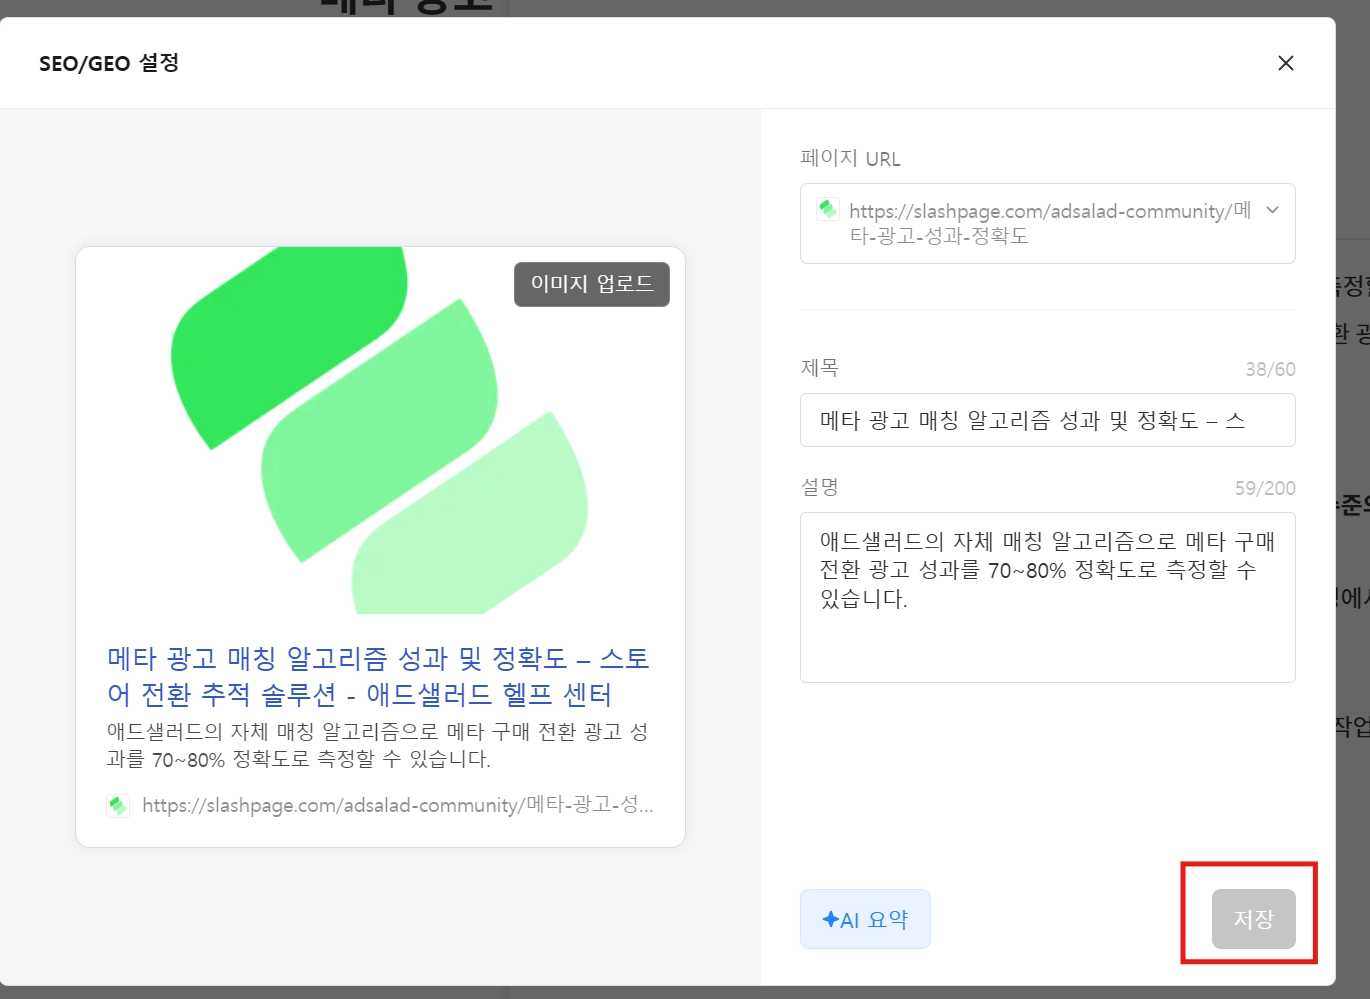1370x999 pixels.
Task: Focus the 제목 title input field
Action: (1047, 420)
